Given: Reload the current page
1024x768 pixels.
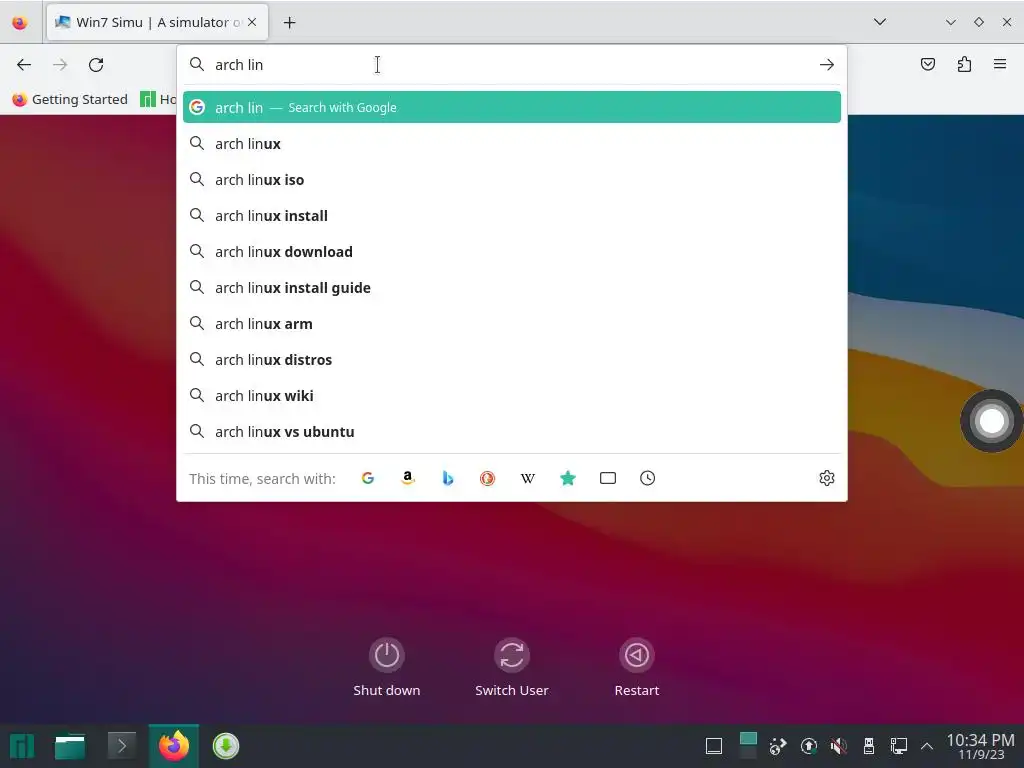Looking at the screenshot, I should tap(96, 65).
